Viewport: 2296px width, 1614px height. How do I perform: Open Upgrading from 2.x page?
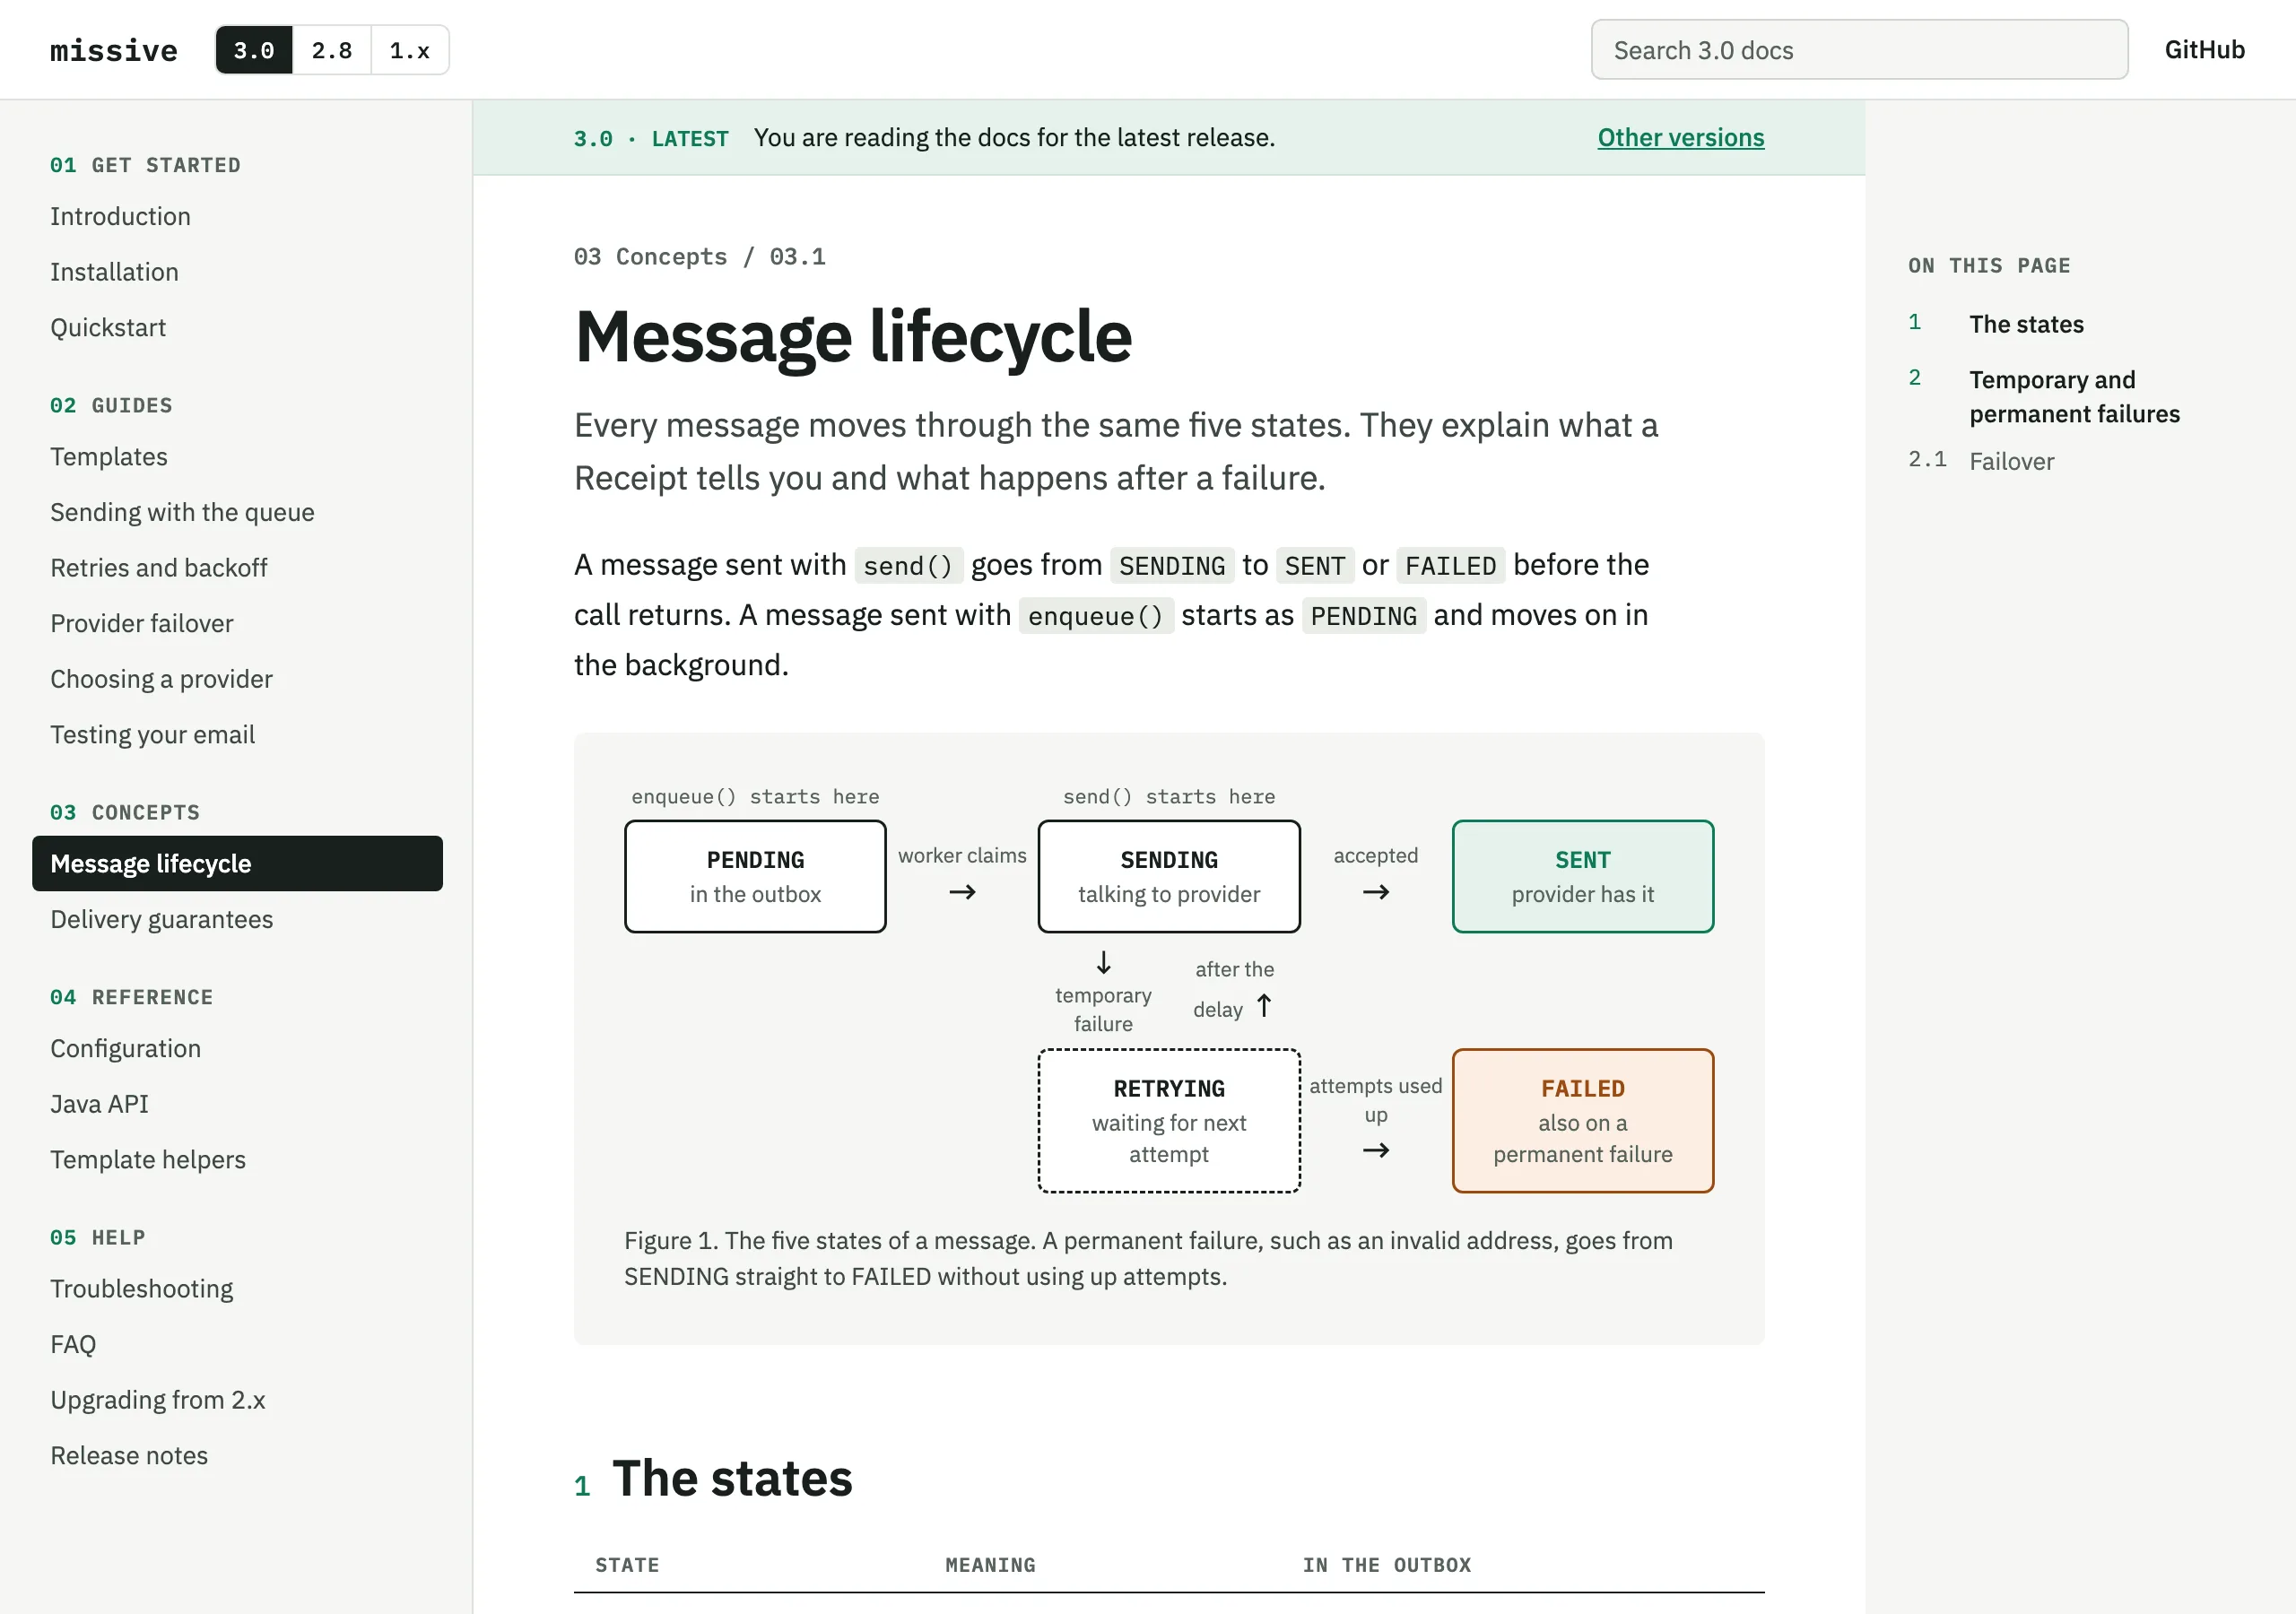158,1400
